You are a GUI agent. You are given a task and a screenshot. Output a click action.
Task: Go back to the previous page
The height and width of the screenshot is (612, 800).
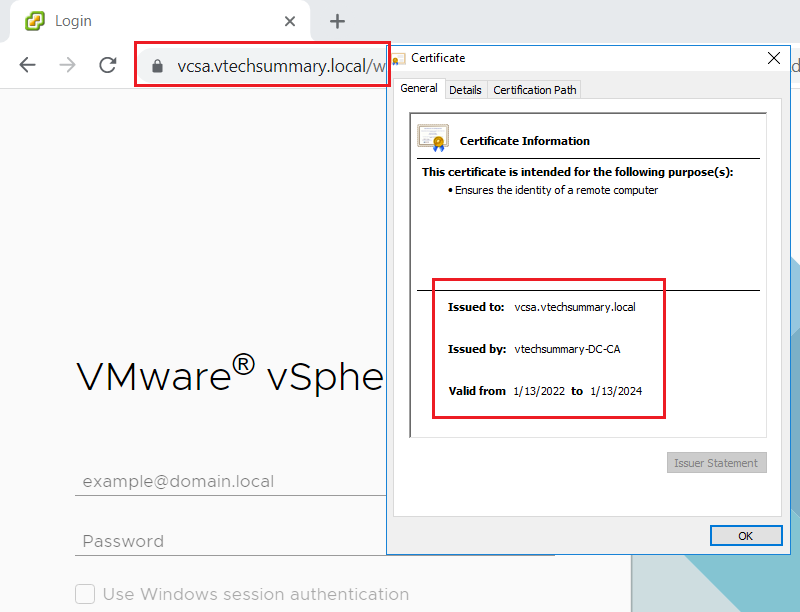point(27,65)
